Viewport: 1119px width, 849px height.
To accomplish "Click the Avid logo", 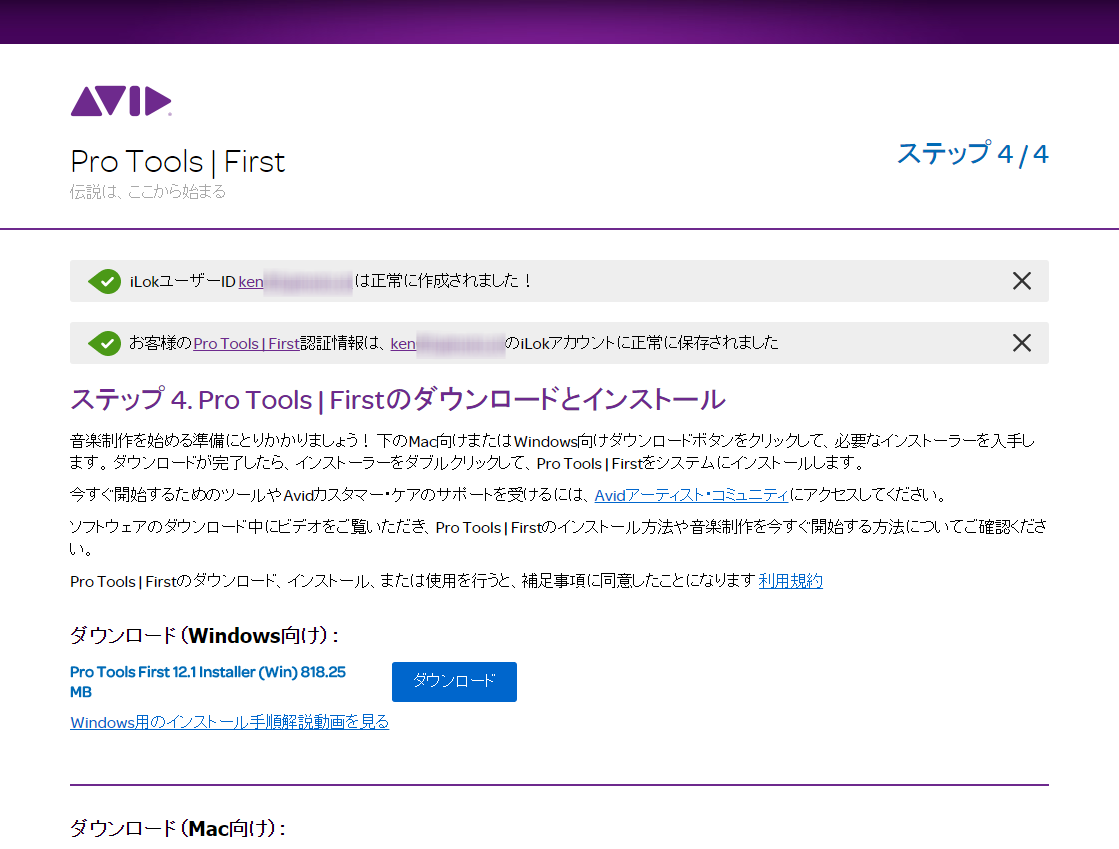I will coord(121,101).
